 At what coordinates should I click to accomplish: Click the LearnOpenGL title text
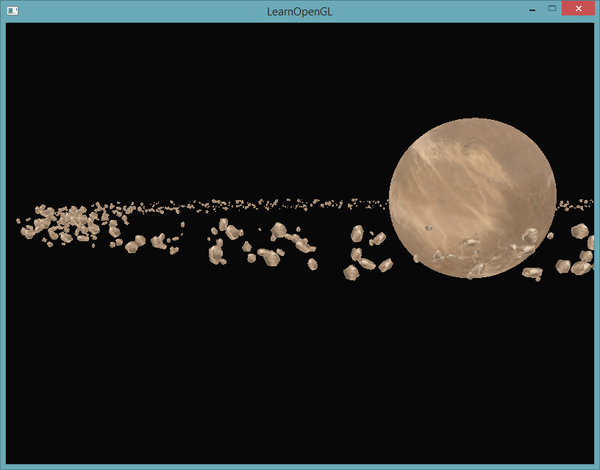click(299, 10)
